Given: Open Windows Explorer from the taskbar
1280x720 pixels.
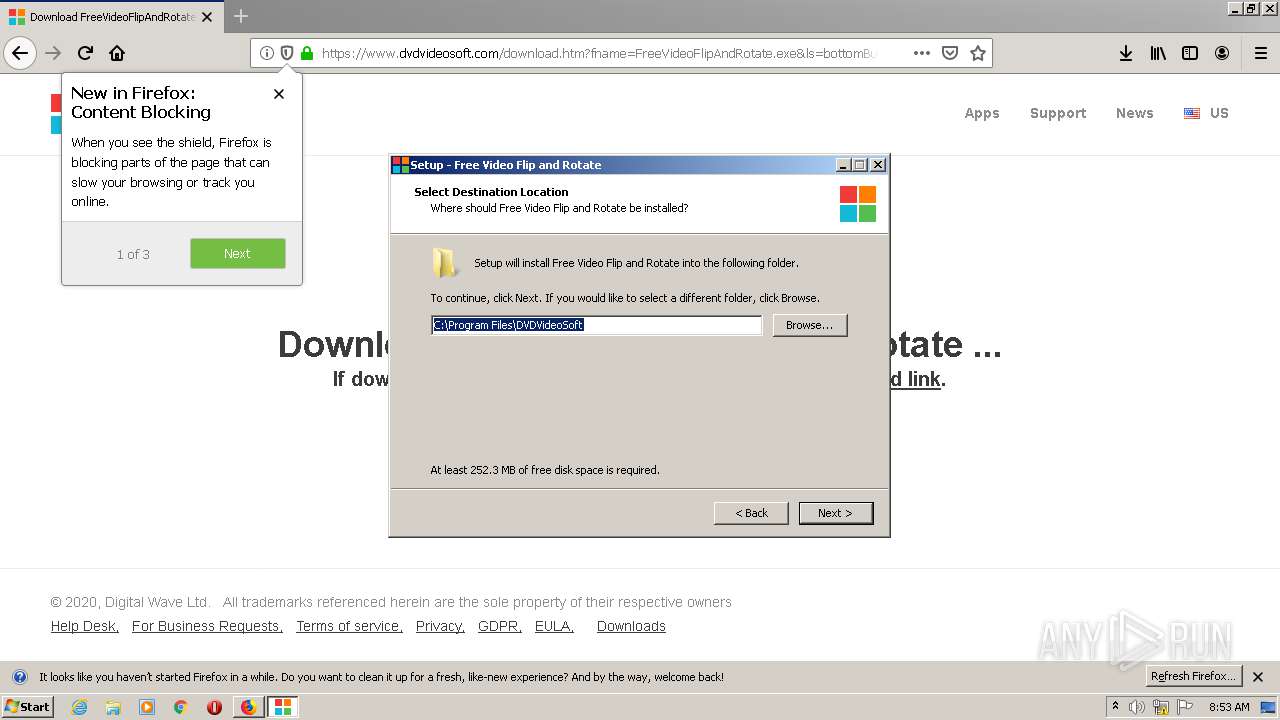Looking at the screenshot, I should pyautogui.click(x=113, y=707).
